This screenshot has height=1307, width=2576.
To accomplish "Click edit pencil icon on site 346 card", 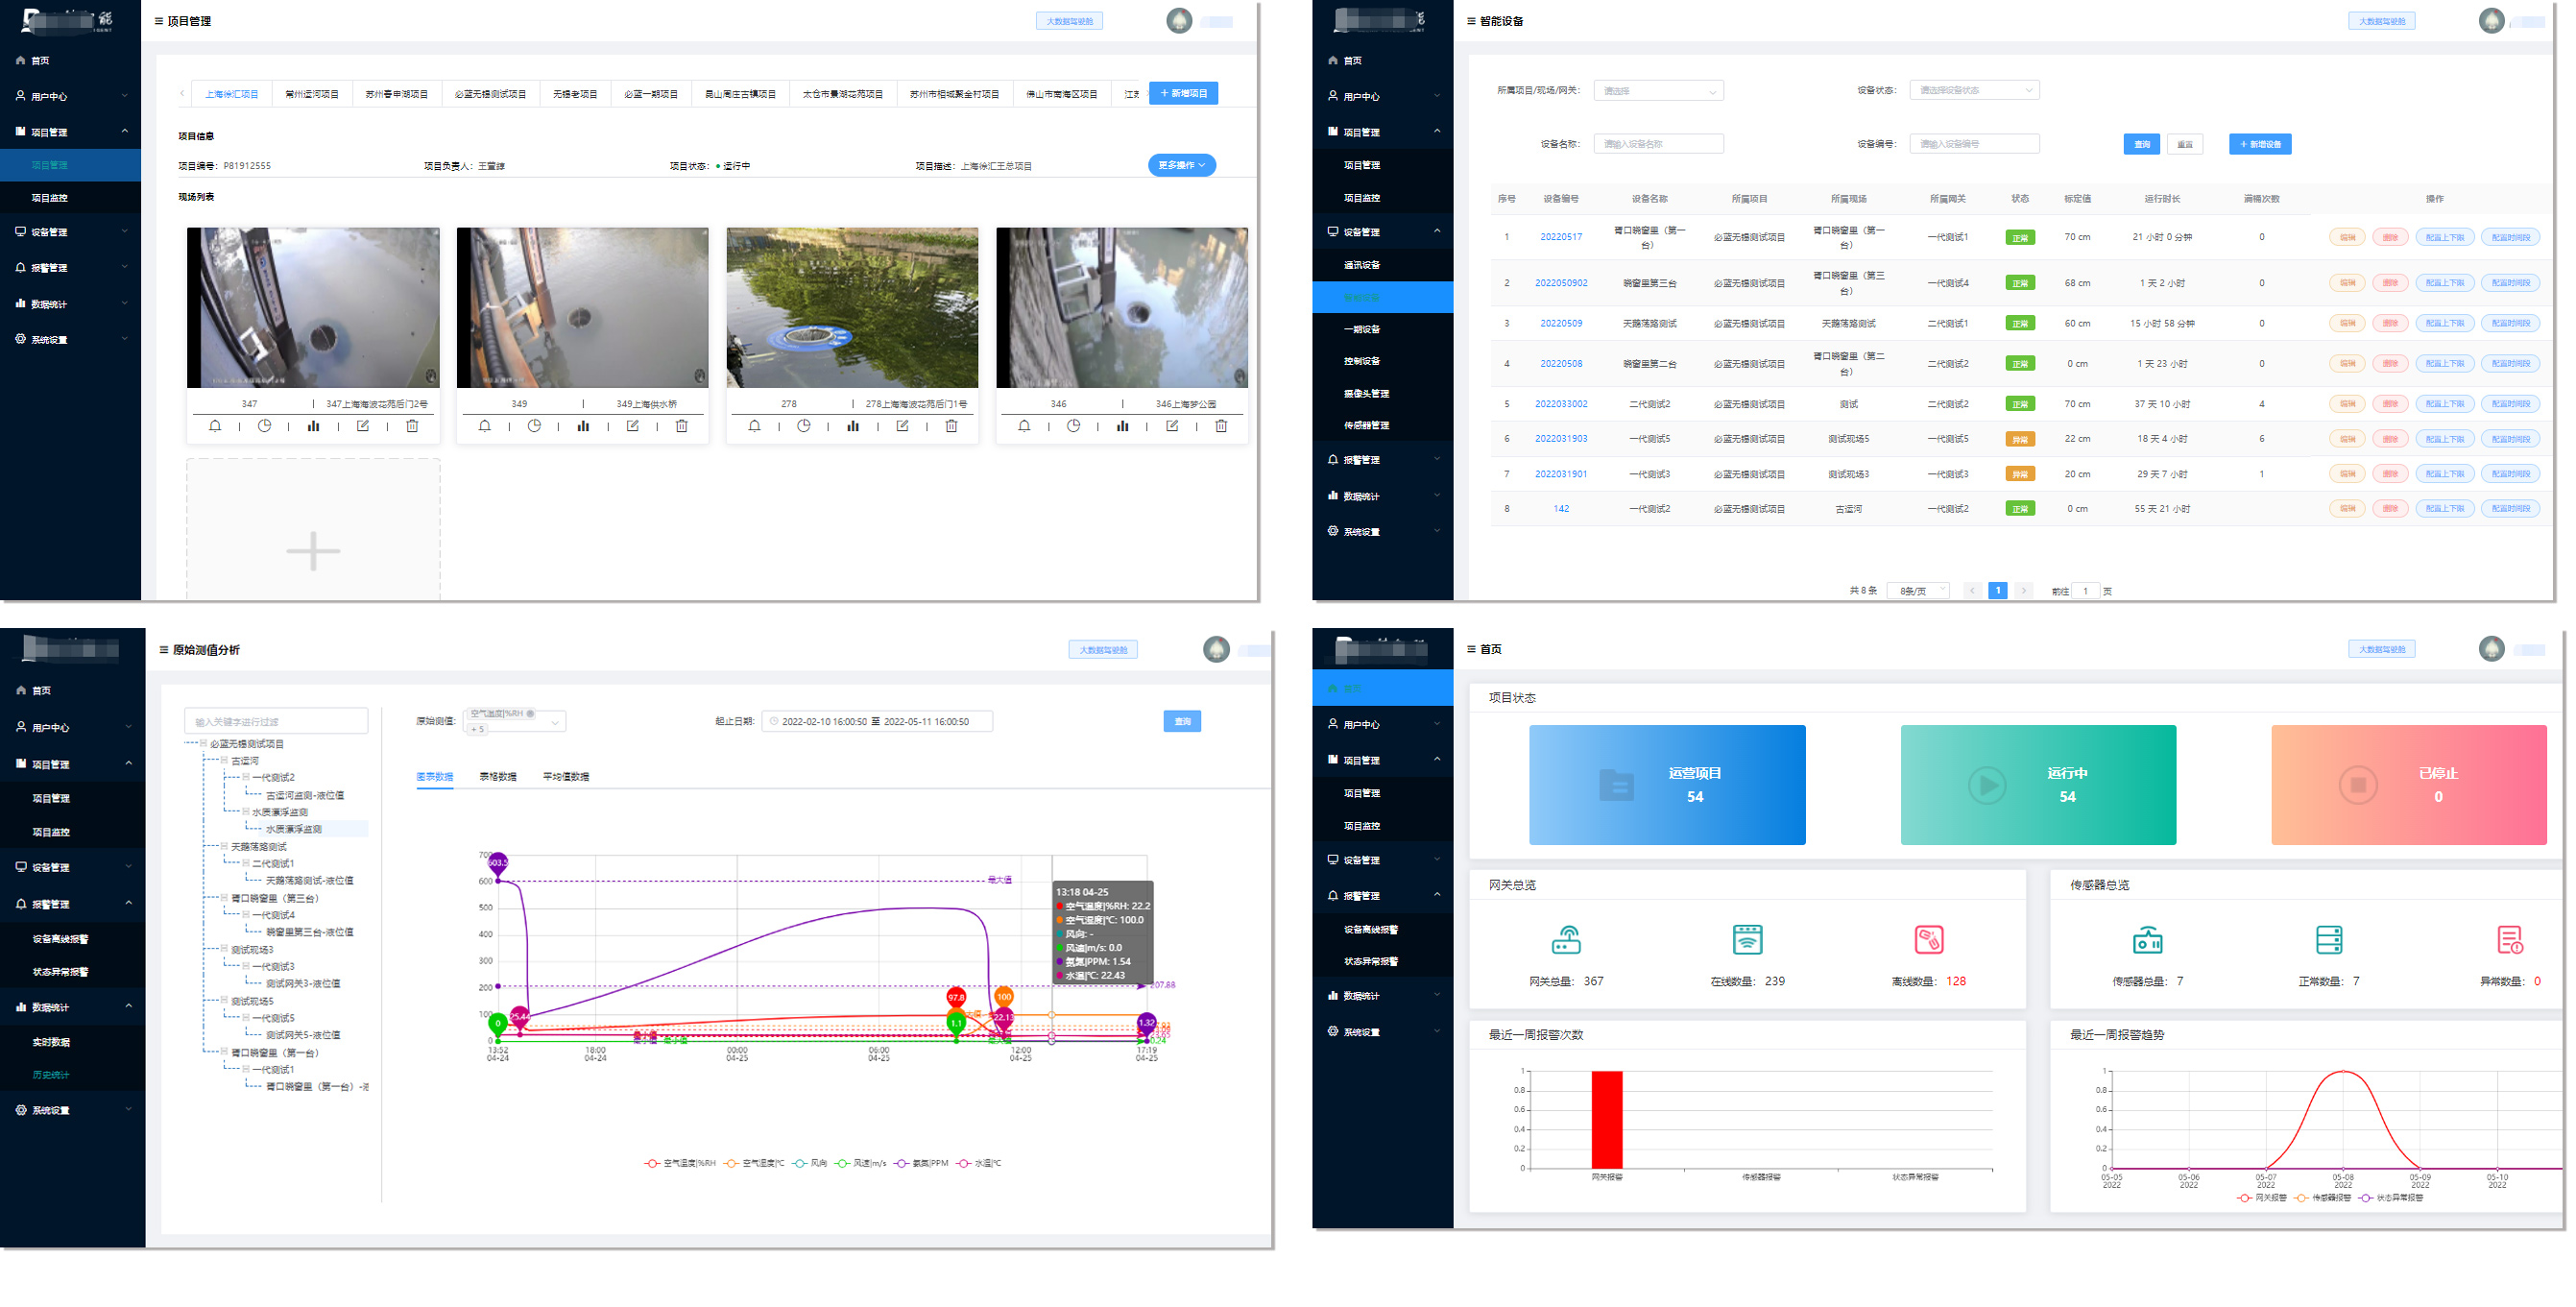I will (1172, 426).
